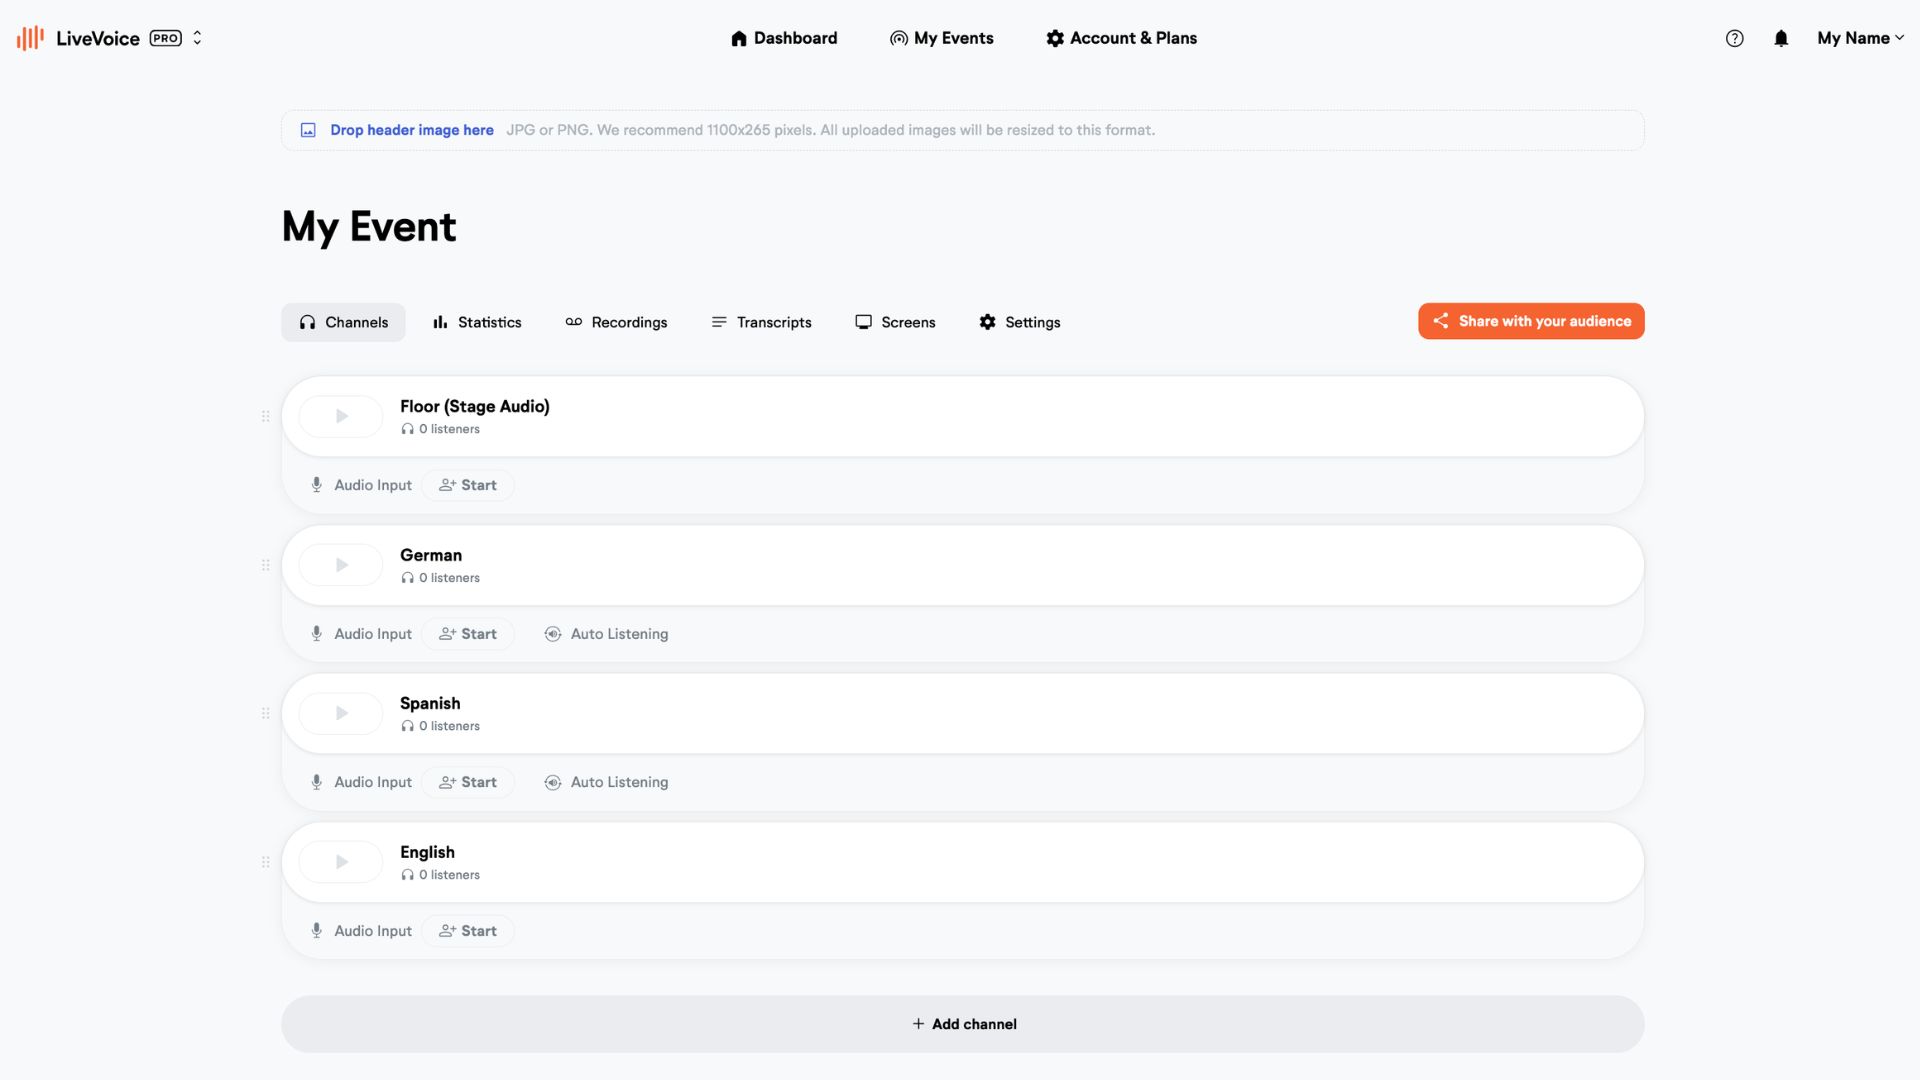Image resolution: width=1920 pixels, height=1080 pixels.
Task: Click the drag handle beside the German channel
Action: [x=265, y=565]
